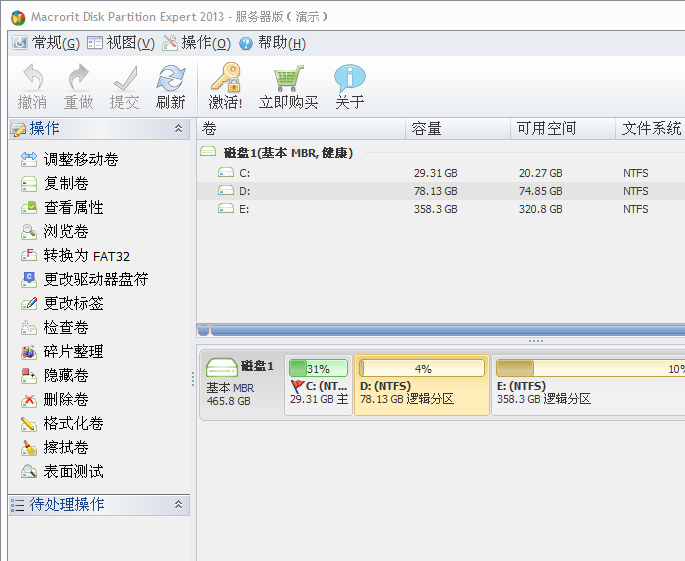
Task: Collapse the 操作 (Operations) panel
Action: tap(178, 128)
